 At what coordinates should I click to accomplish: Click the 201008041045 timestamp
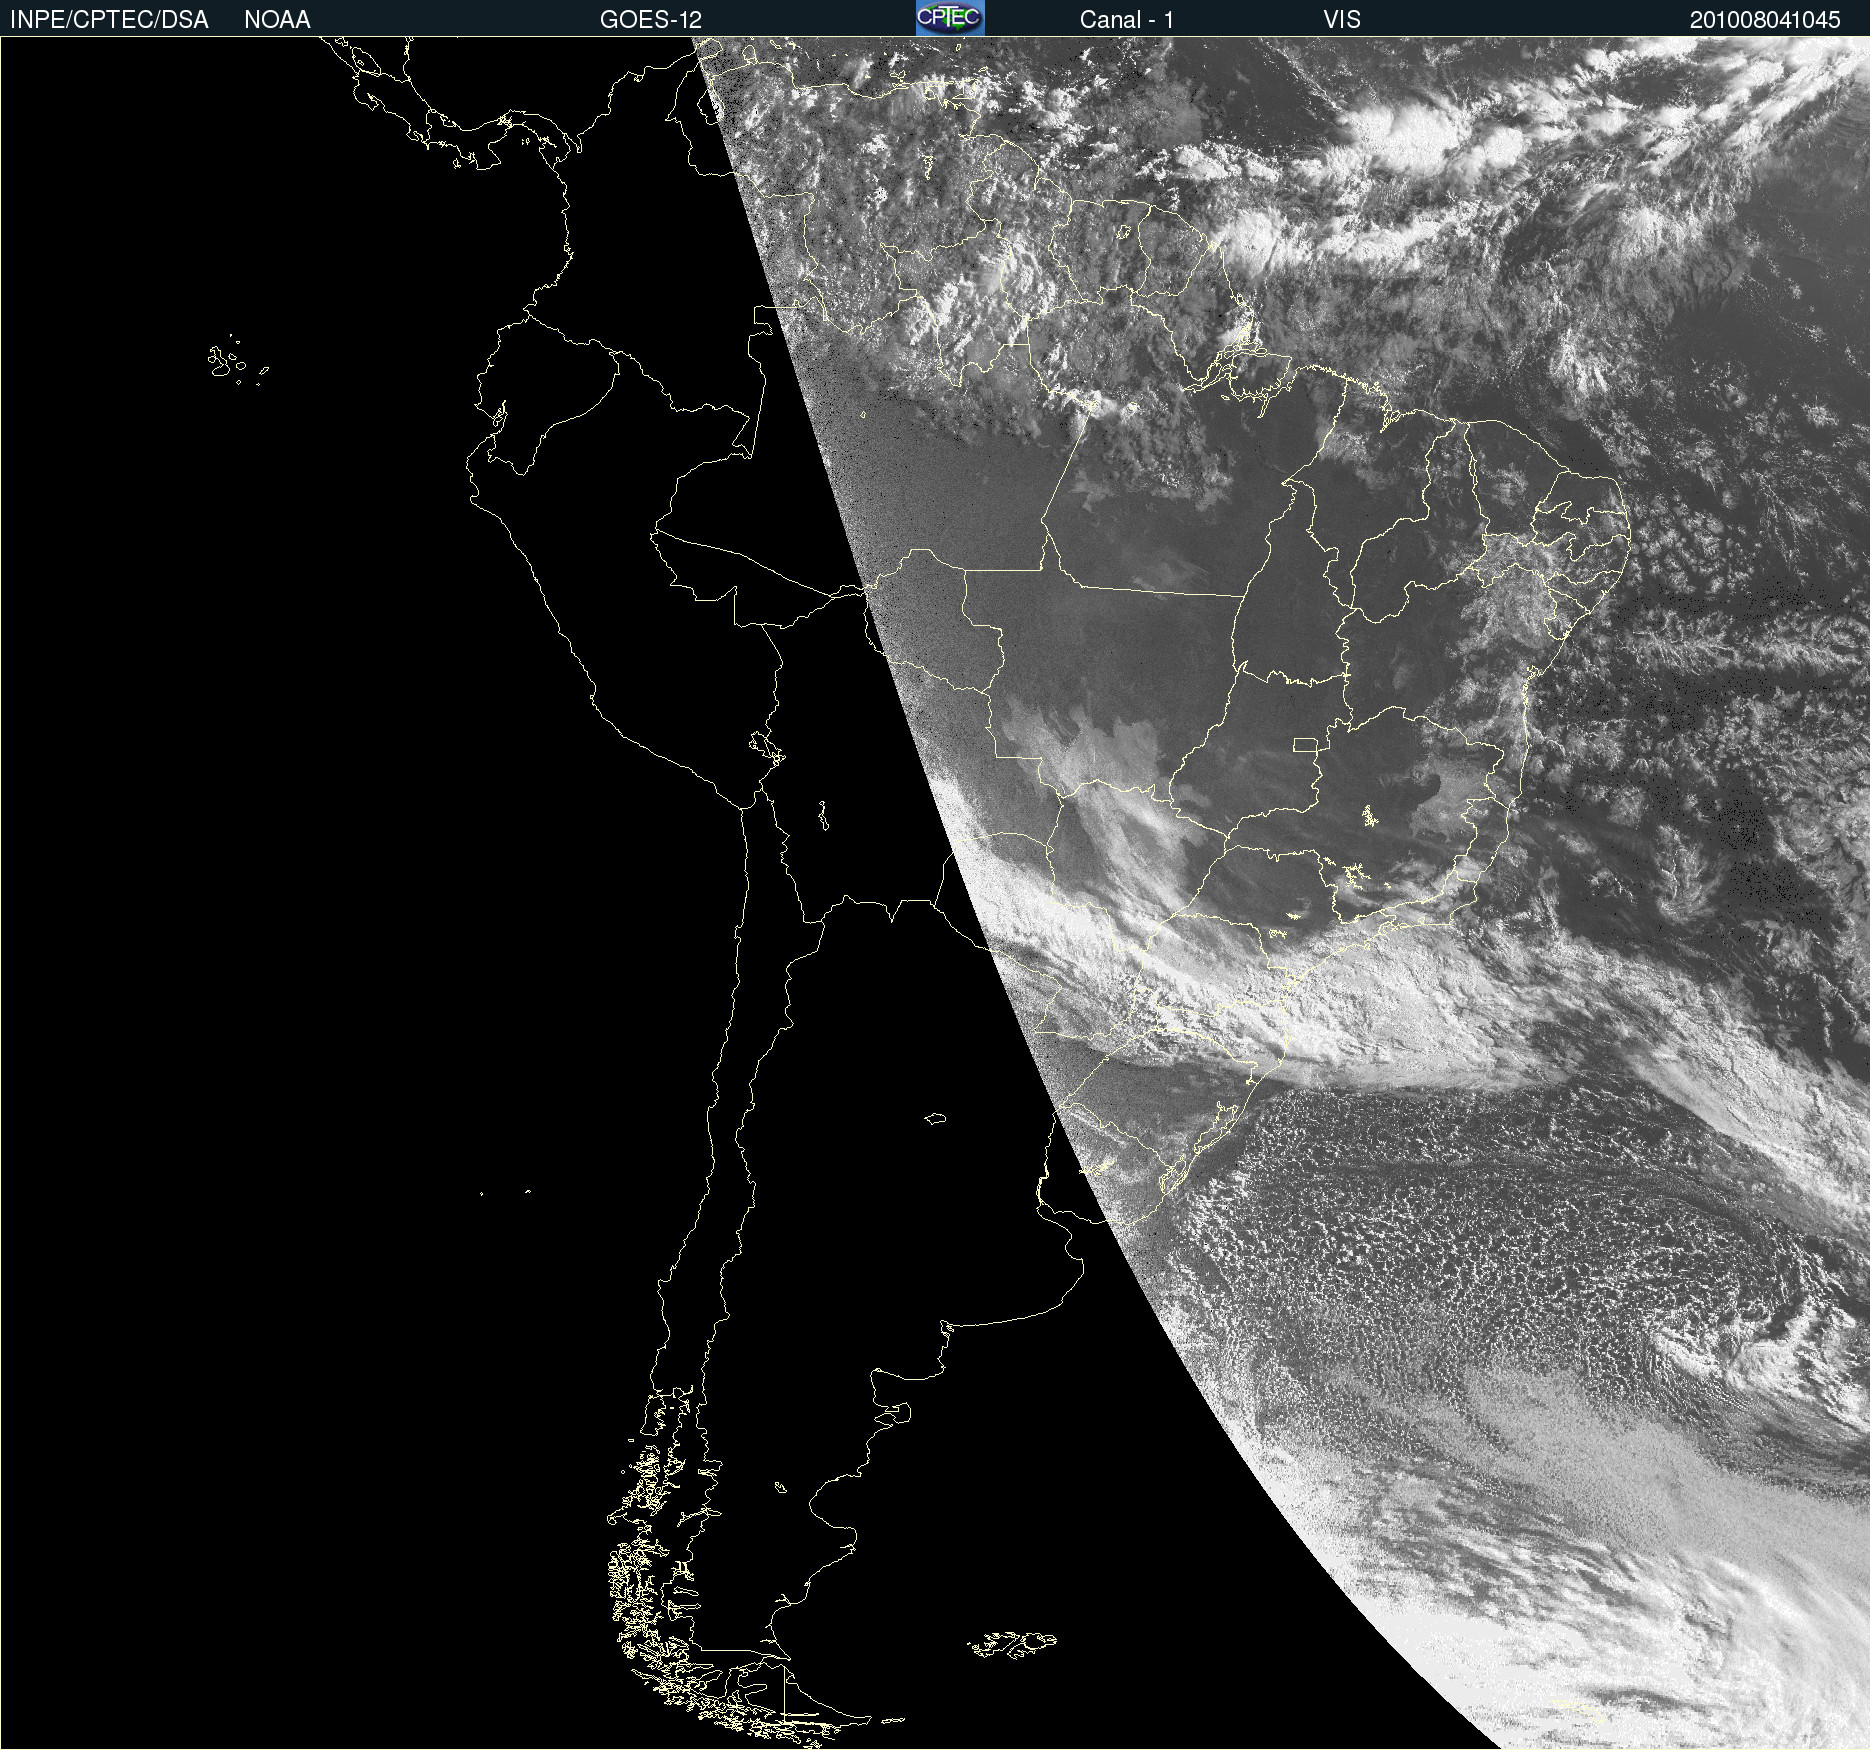1765,20
